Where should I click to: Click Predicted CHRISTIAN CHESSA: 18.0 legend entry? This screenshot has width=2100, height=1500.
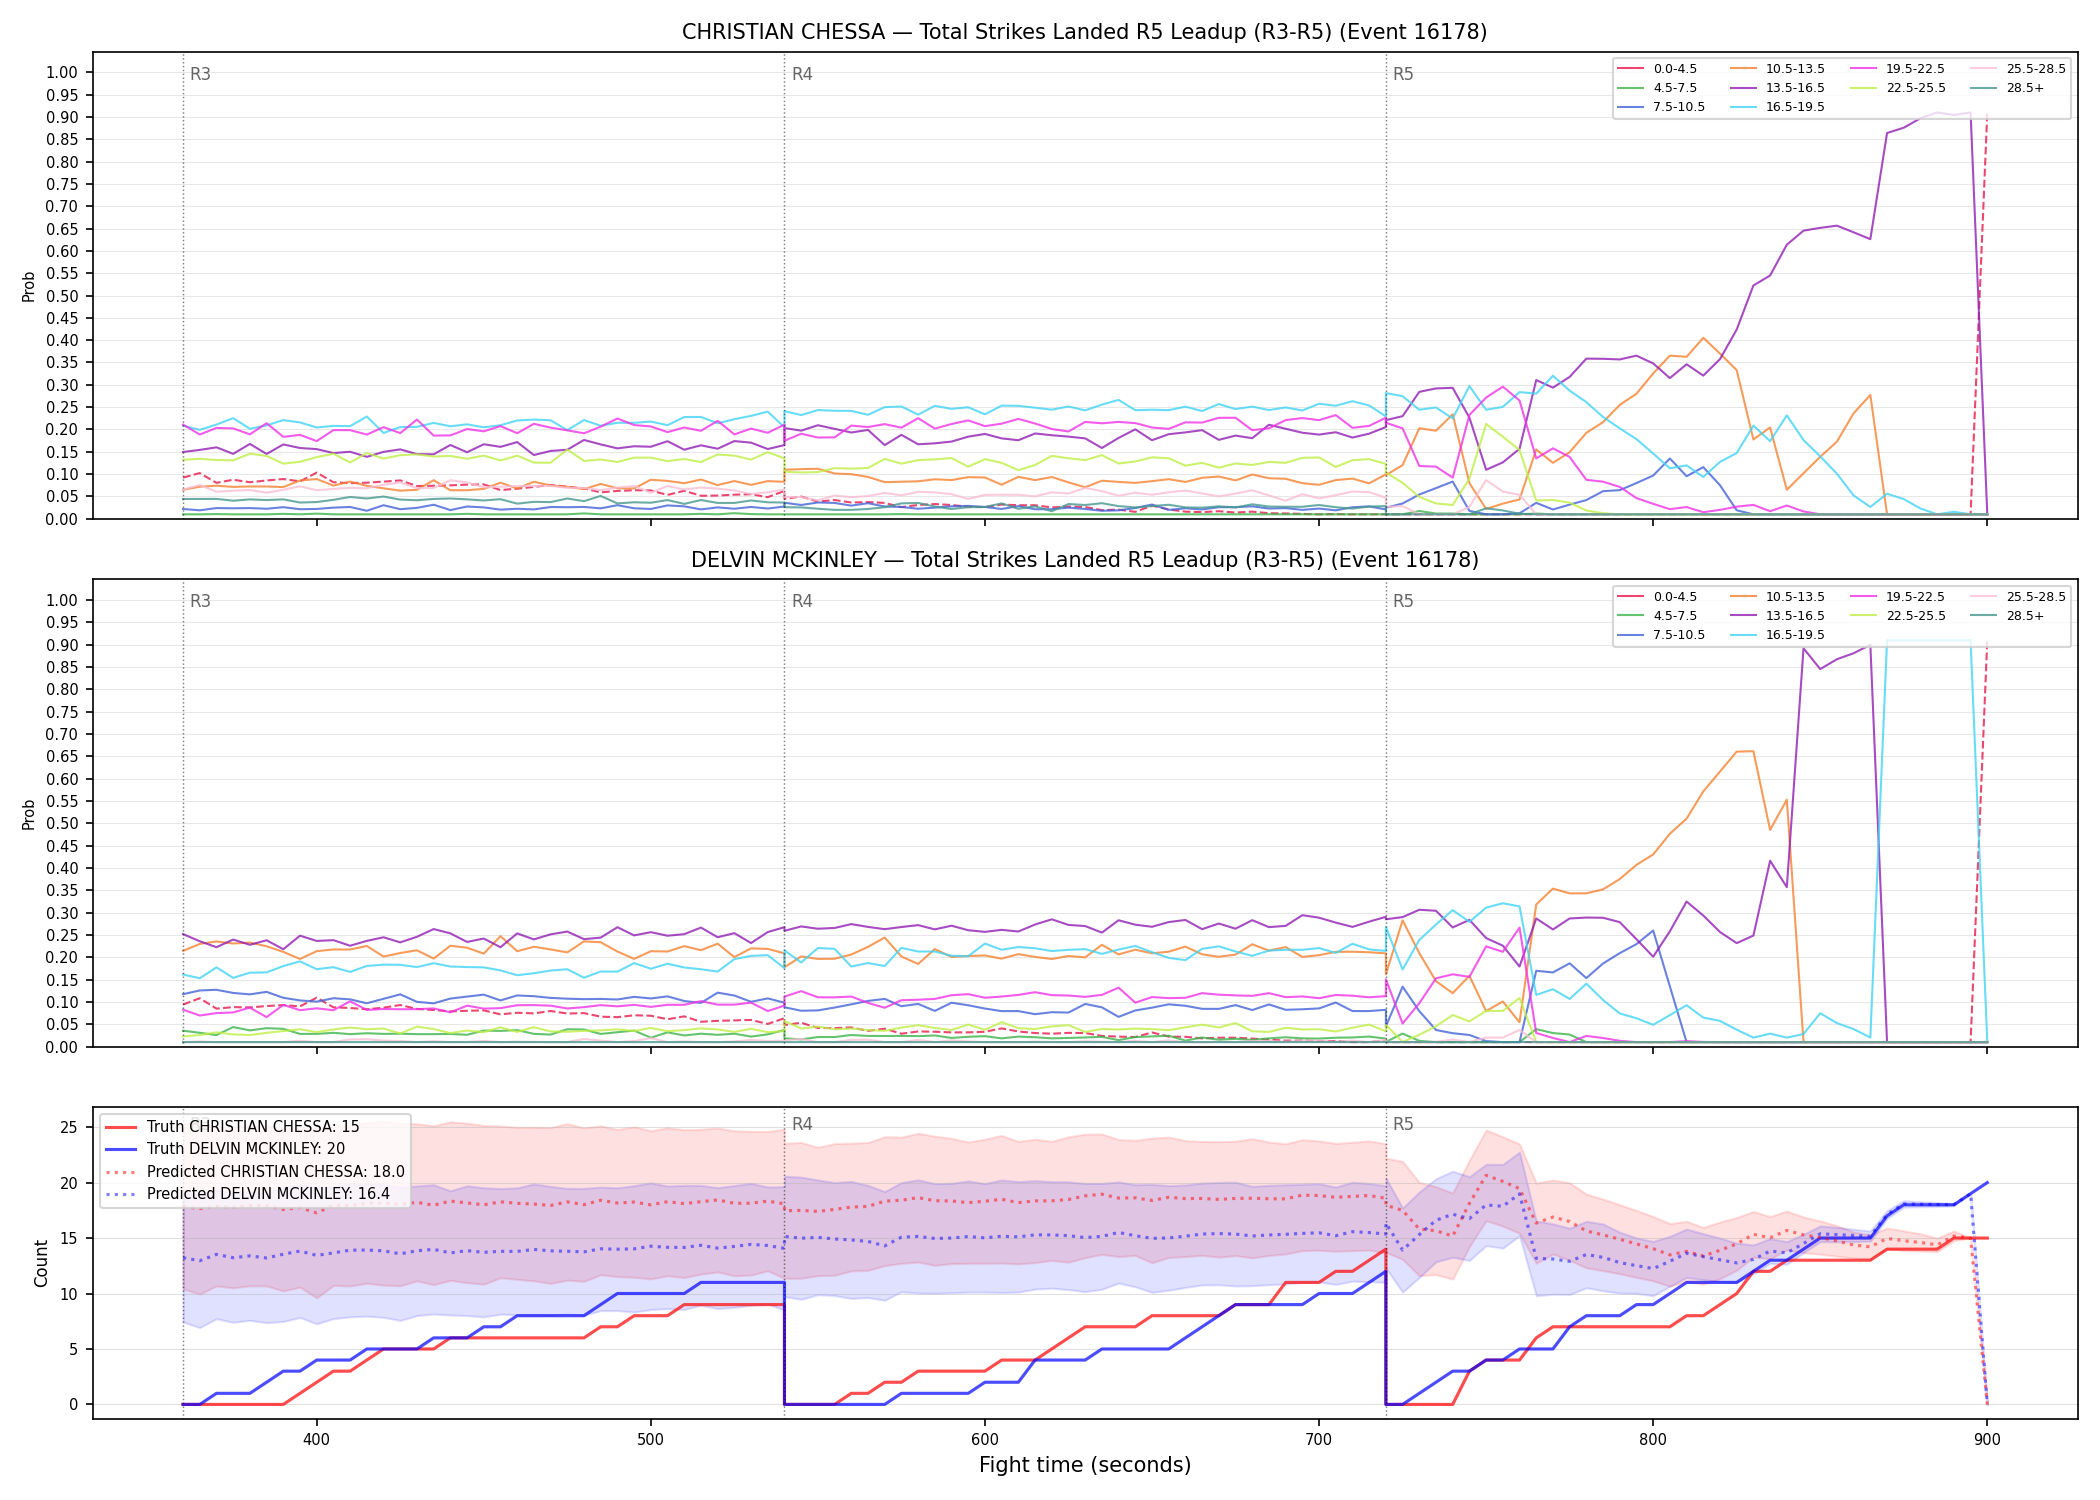tap(255, 1172)
